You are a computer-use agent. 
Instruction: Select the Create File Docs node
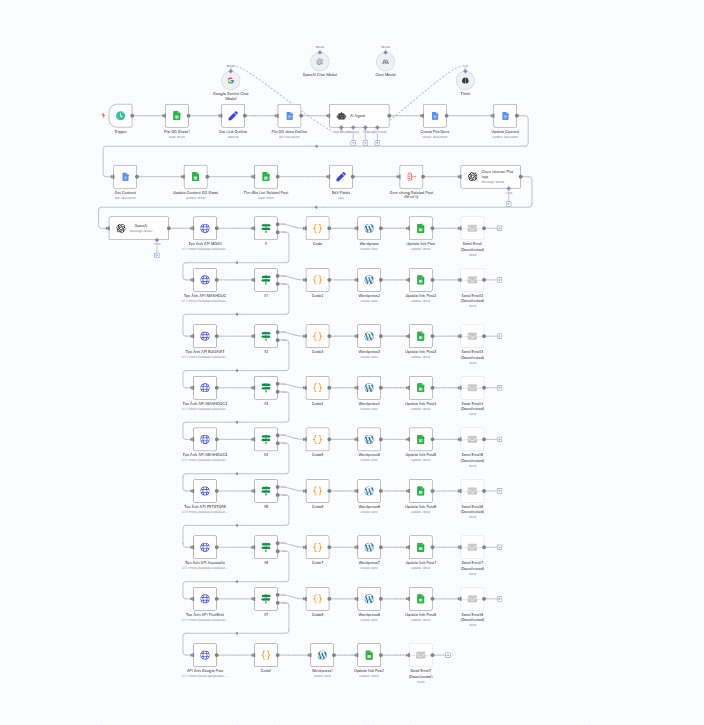coord(434,116)
